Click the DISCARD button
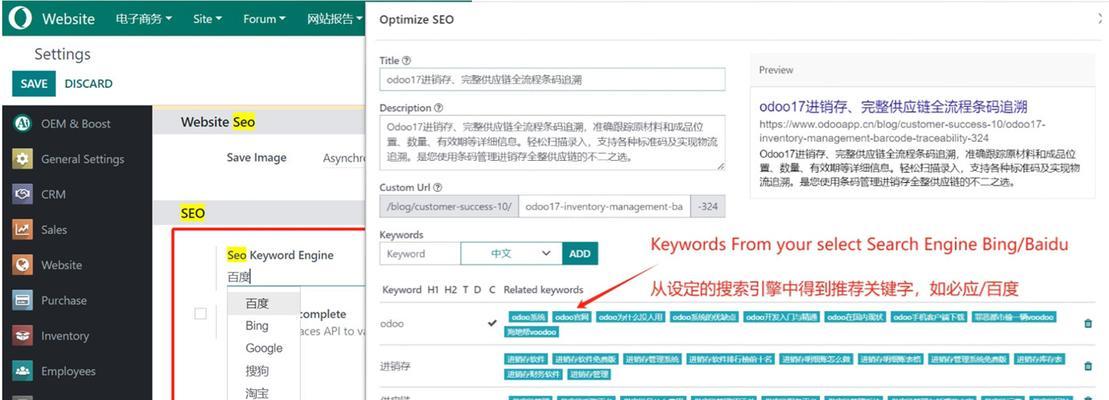 (x=88, y=83)
